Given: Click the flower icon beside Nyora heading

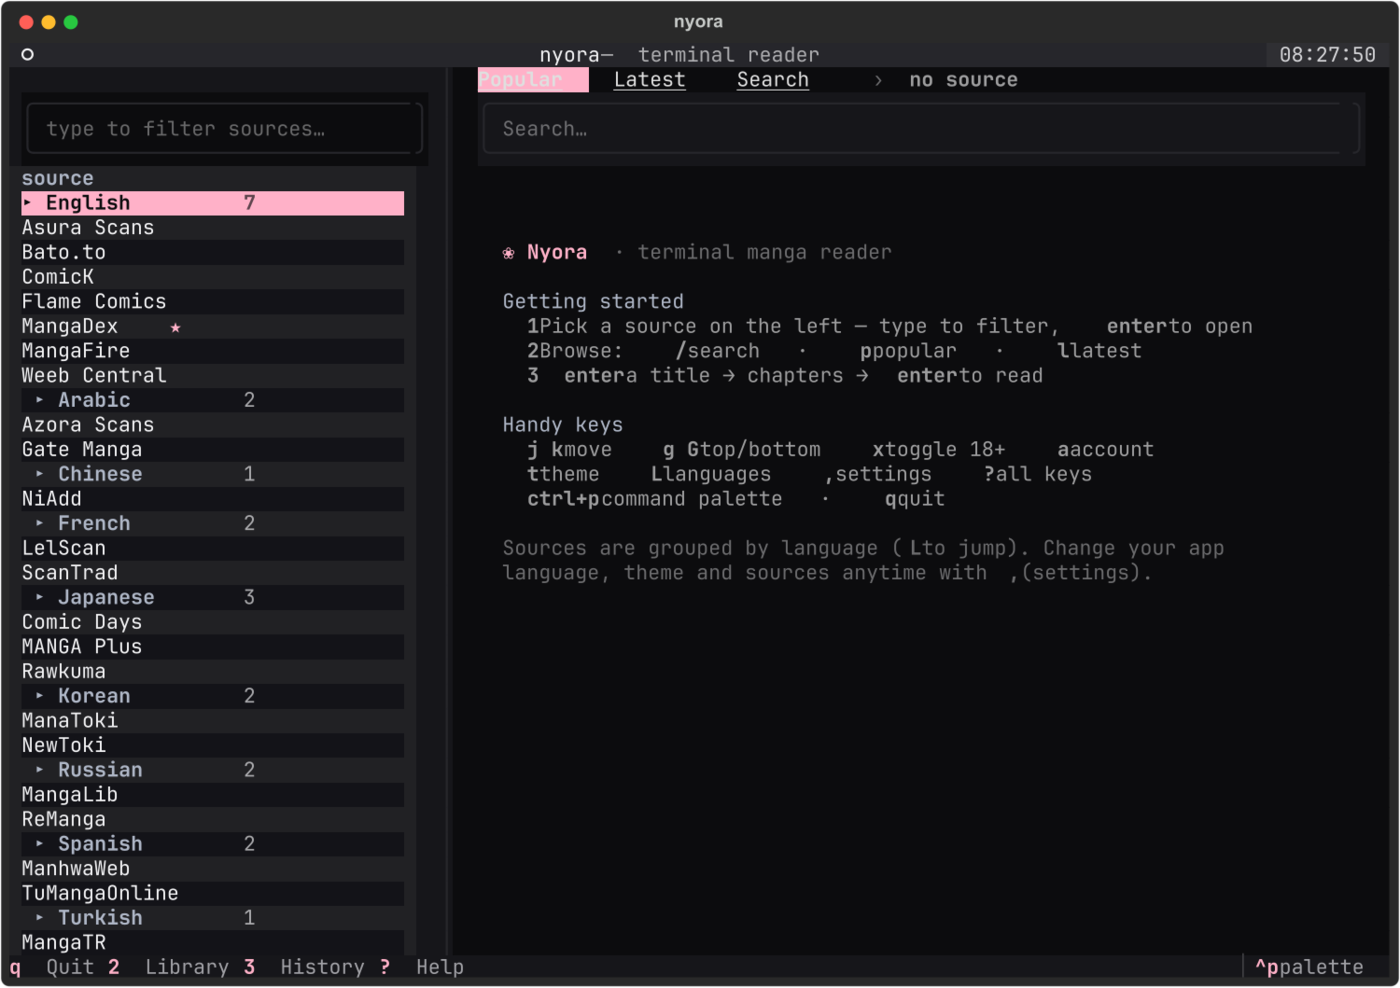Looking at the screenshot, I should pos(509,253).
